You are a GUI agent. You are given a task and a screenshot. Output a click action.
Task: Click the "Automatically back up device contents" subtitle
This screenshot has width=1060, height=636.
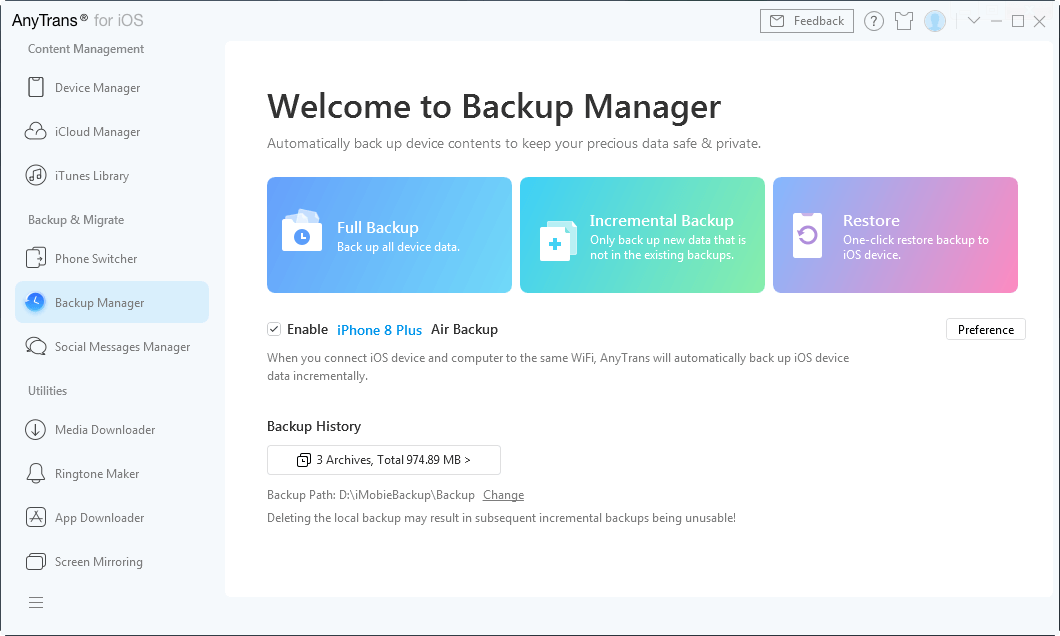pos(514,143)
